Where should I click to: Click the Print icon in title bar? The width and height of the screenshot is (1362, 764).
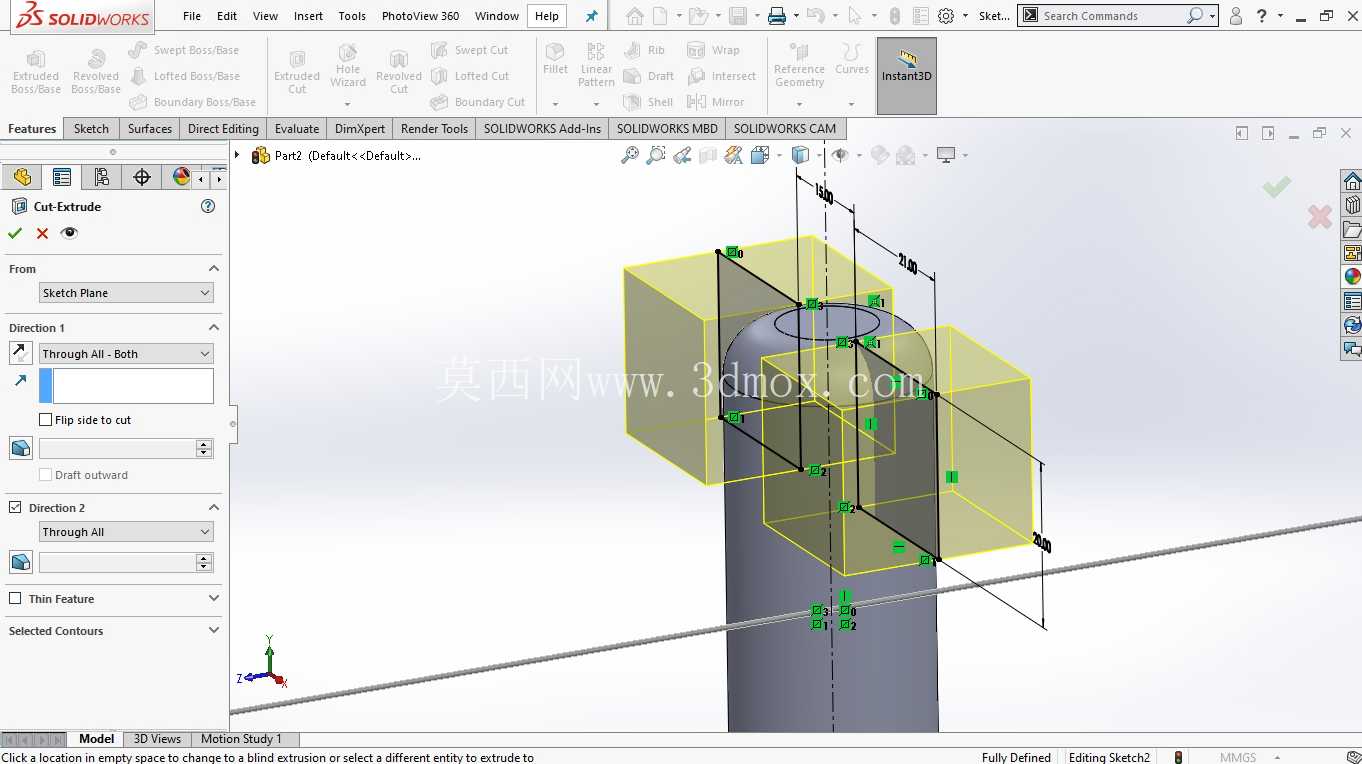pos(777,16)
